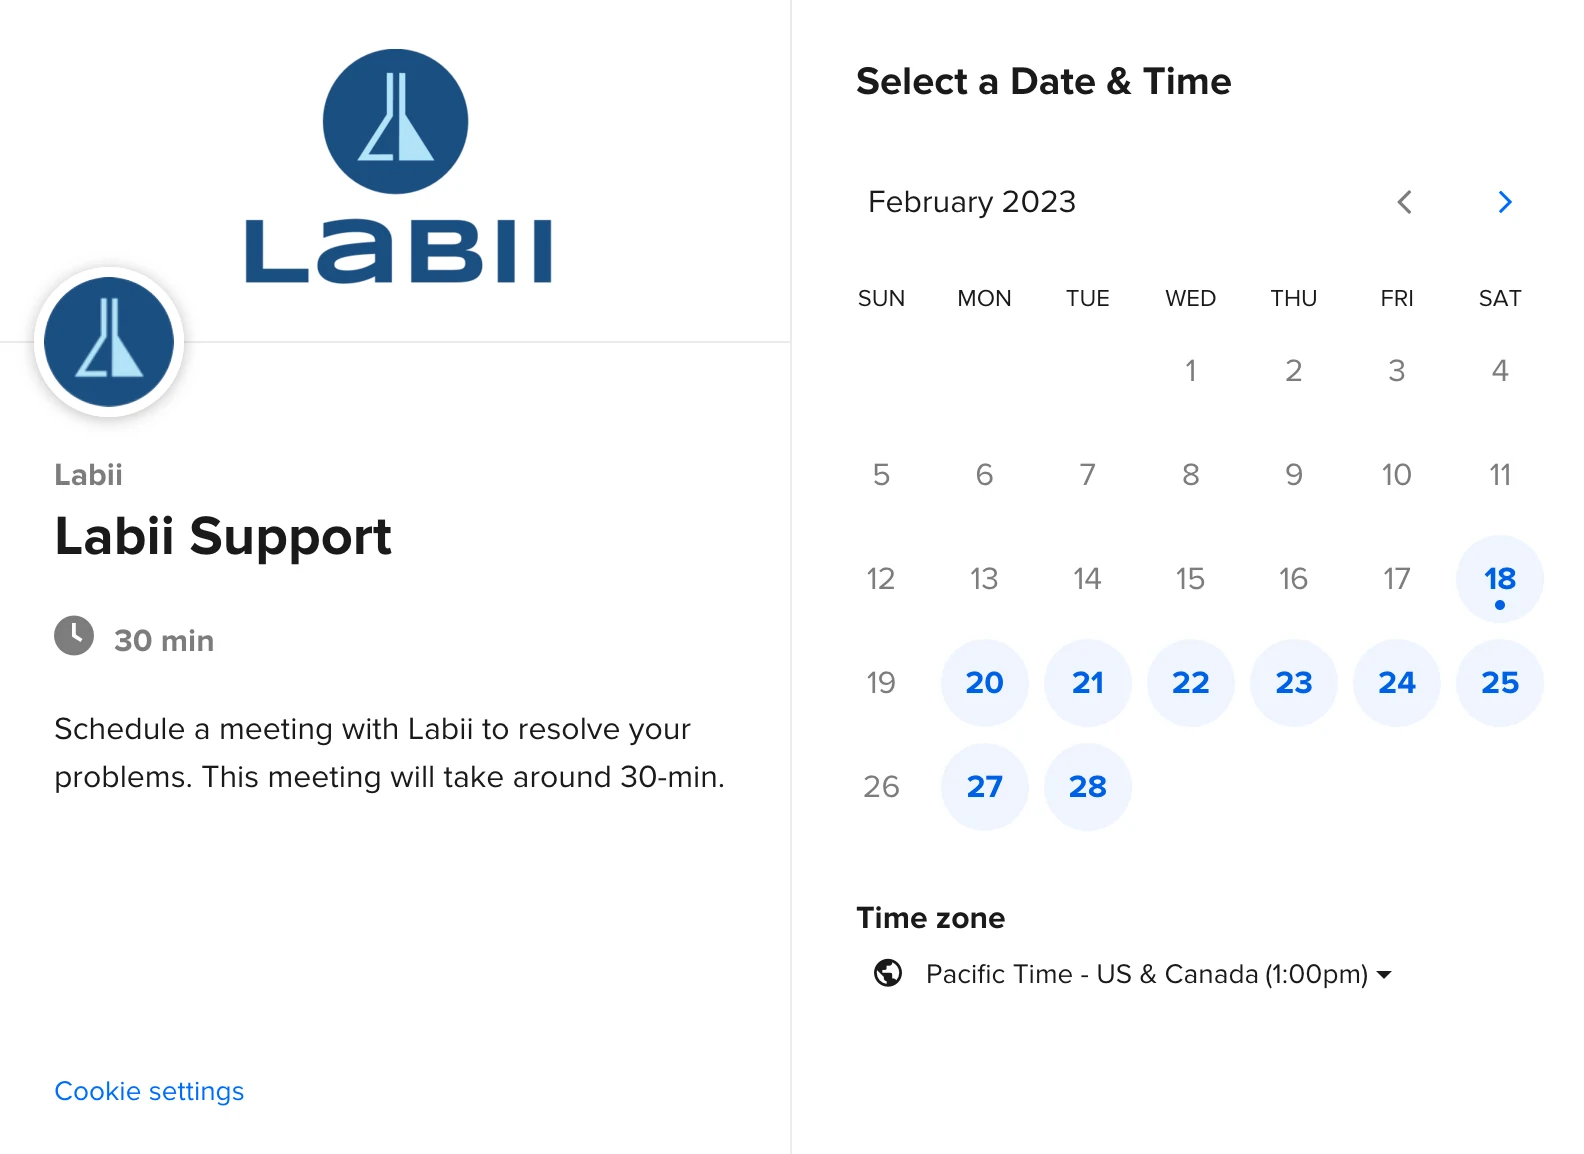Select February 18 on the calendar

pos(1499,579)
